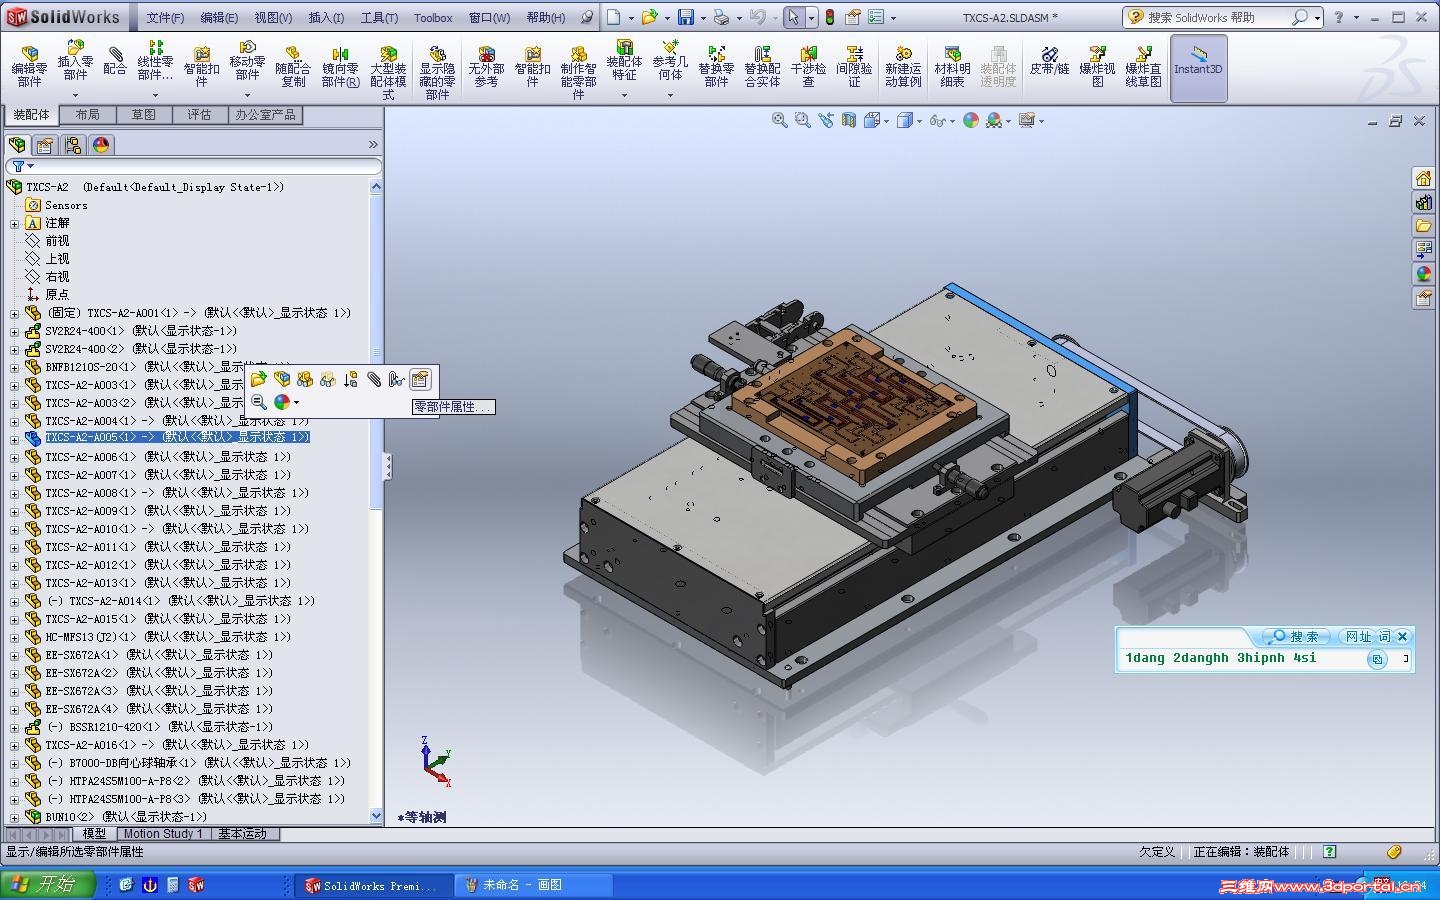Activate the 配合 (Mate) paperclip tool

115,60
